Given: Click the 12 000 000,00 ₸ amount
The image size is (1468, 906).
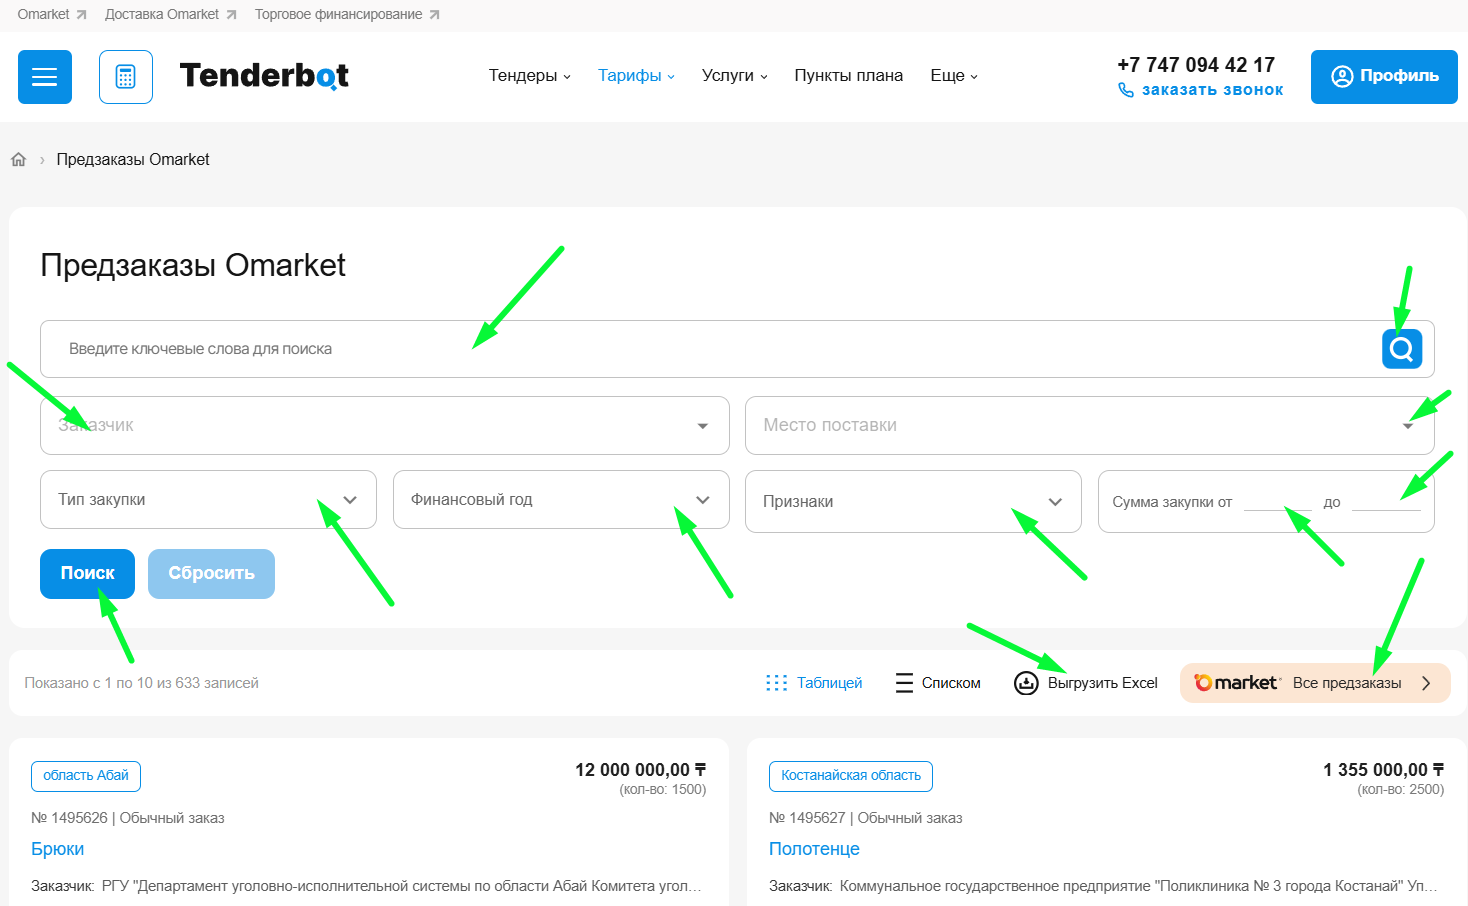Looking at the screenshot, I should point(641,770).
